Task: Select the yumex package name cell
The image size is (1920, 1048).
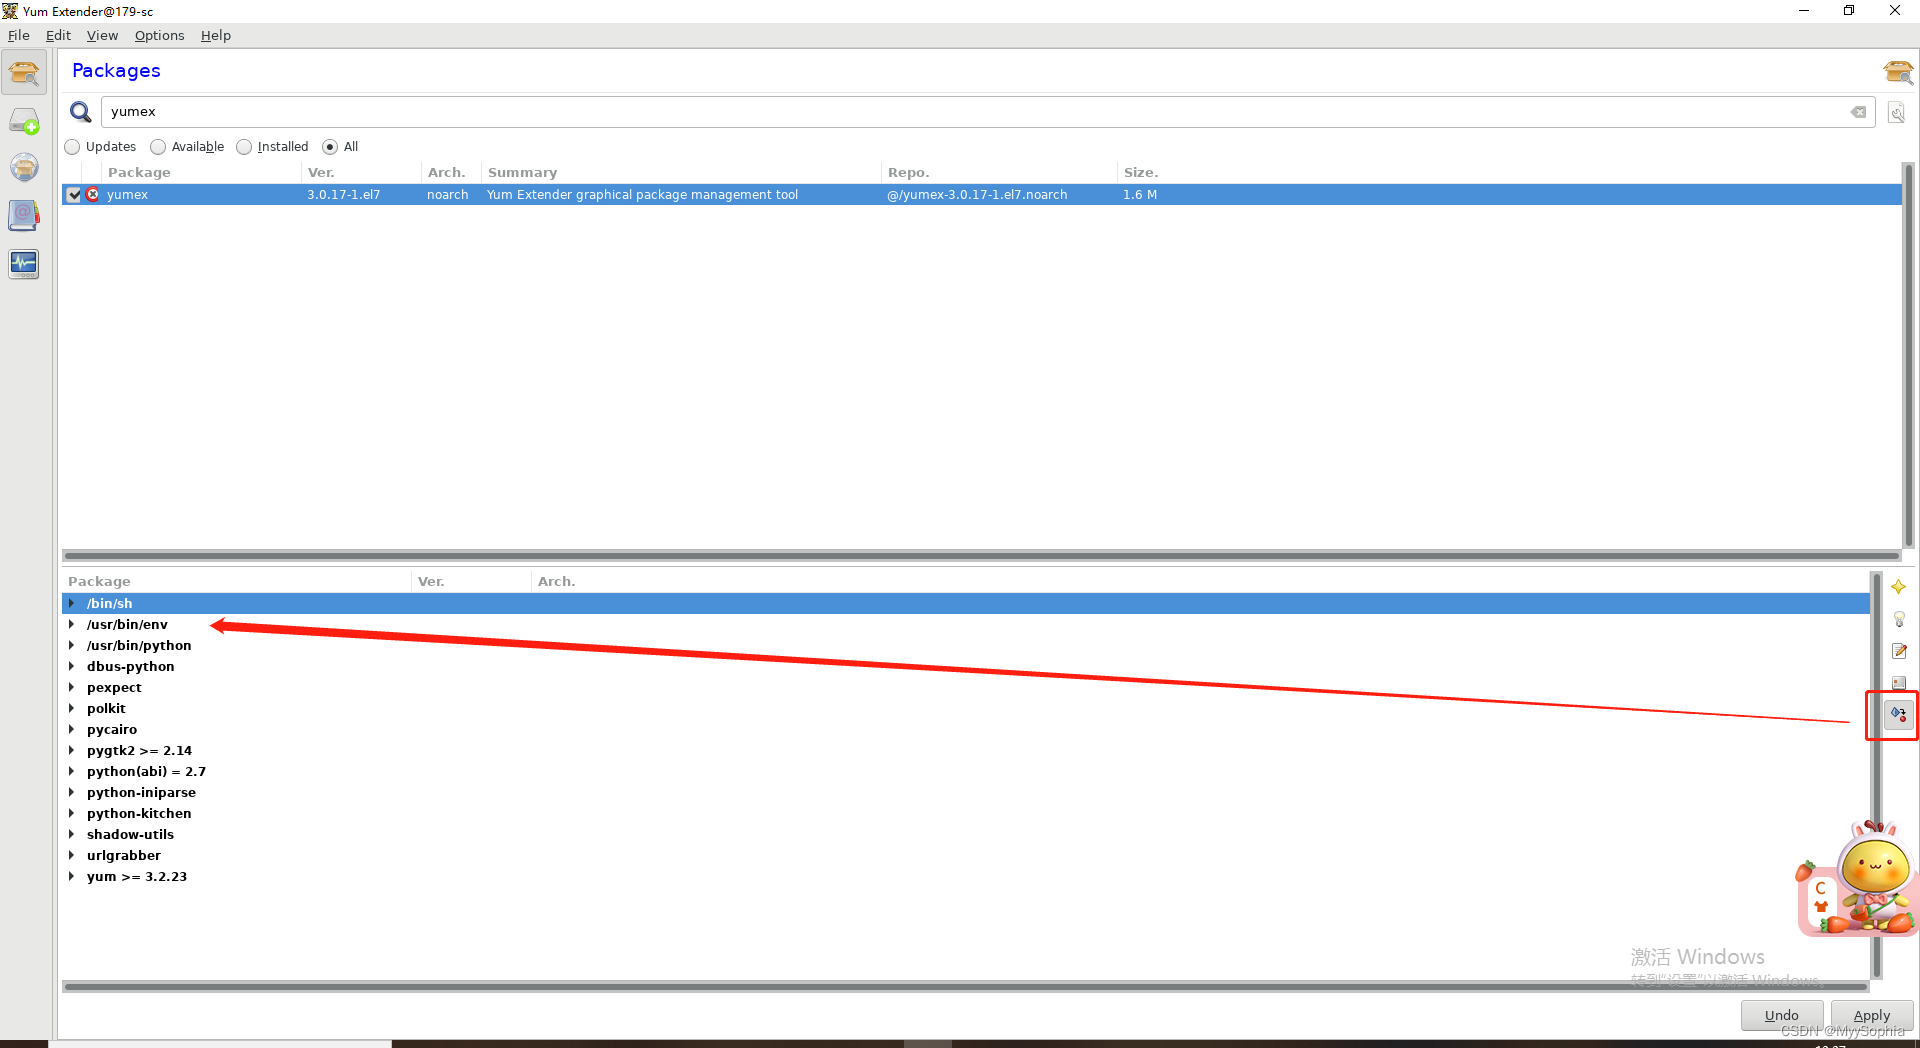Action: (127, 195)
